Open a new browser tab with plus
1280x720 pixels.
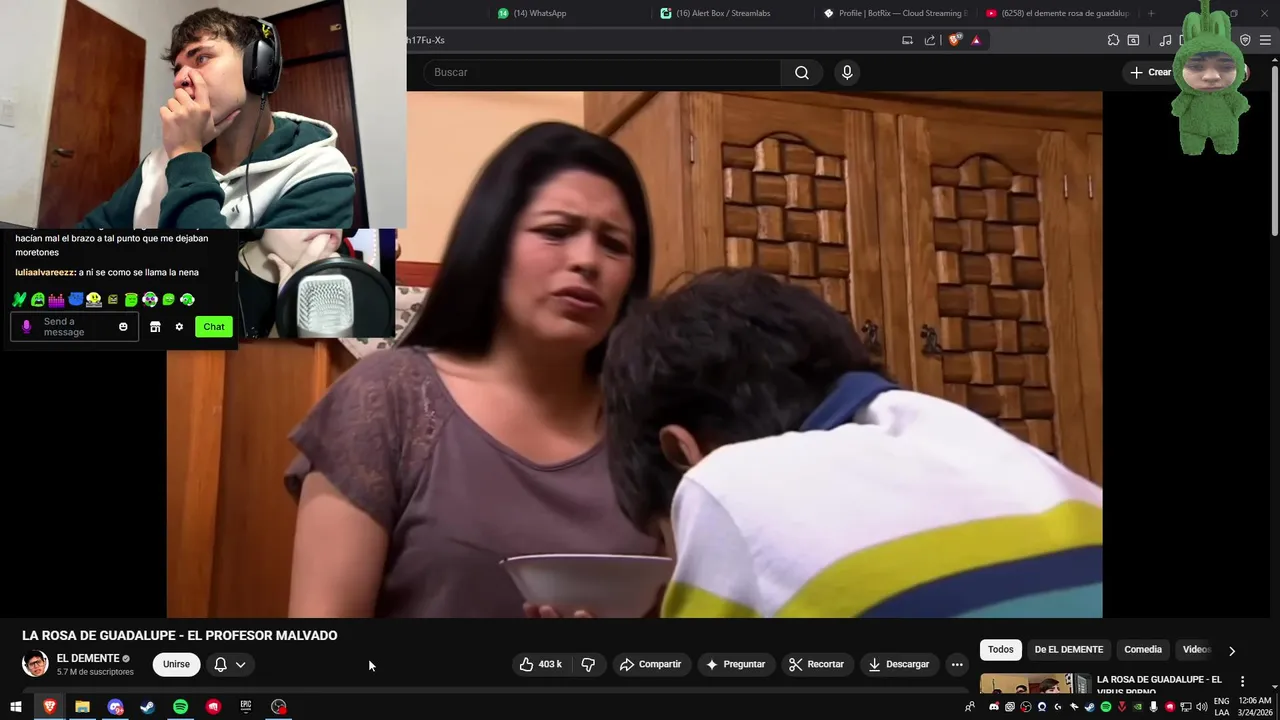tap(1151, 13)
